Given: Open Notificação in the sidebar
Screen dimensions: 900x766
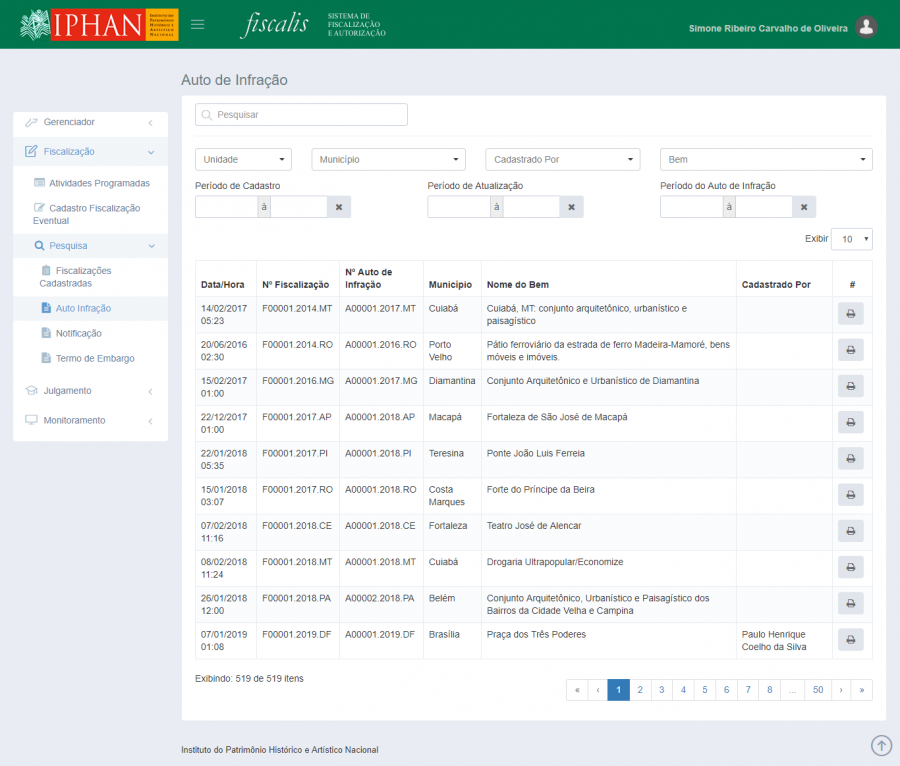Looking at the screenshot, I should (78, 333).
